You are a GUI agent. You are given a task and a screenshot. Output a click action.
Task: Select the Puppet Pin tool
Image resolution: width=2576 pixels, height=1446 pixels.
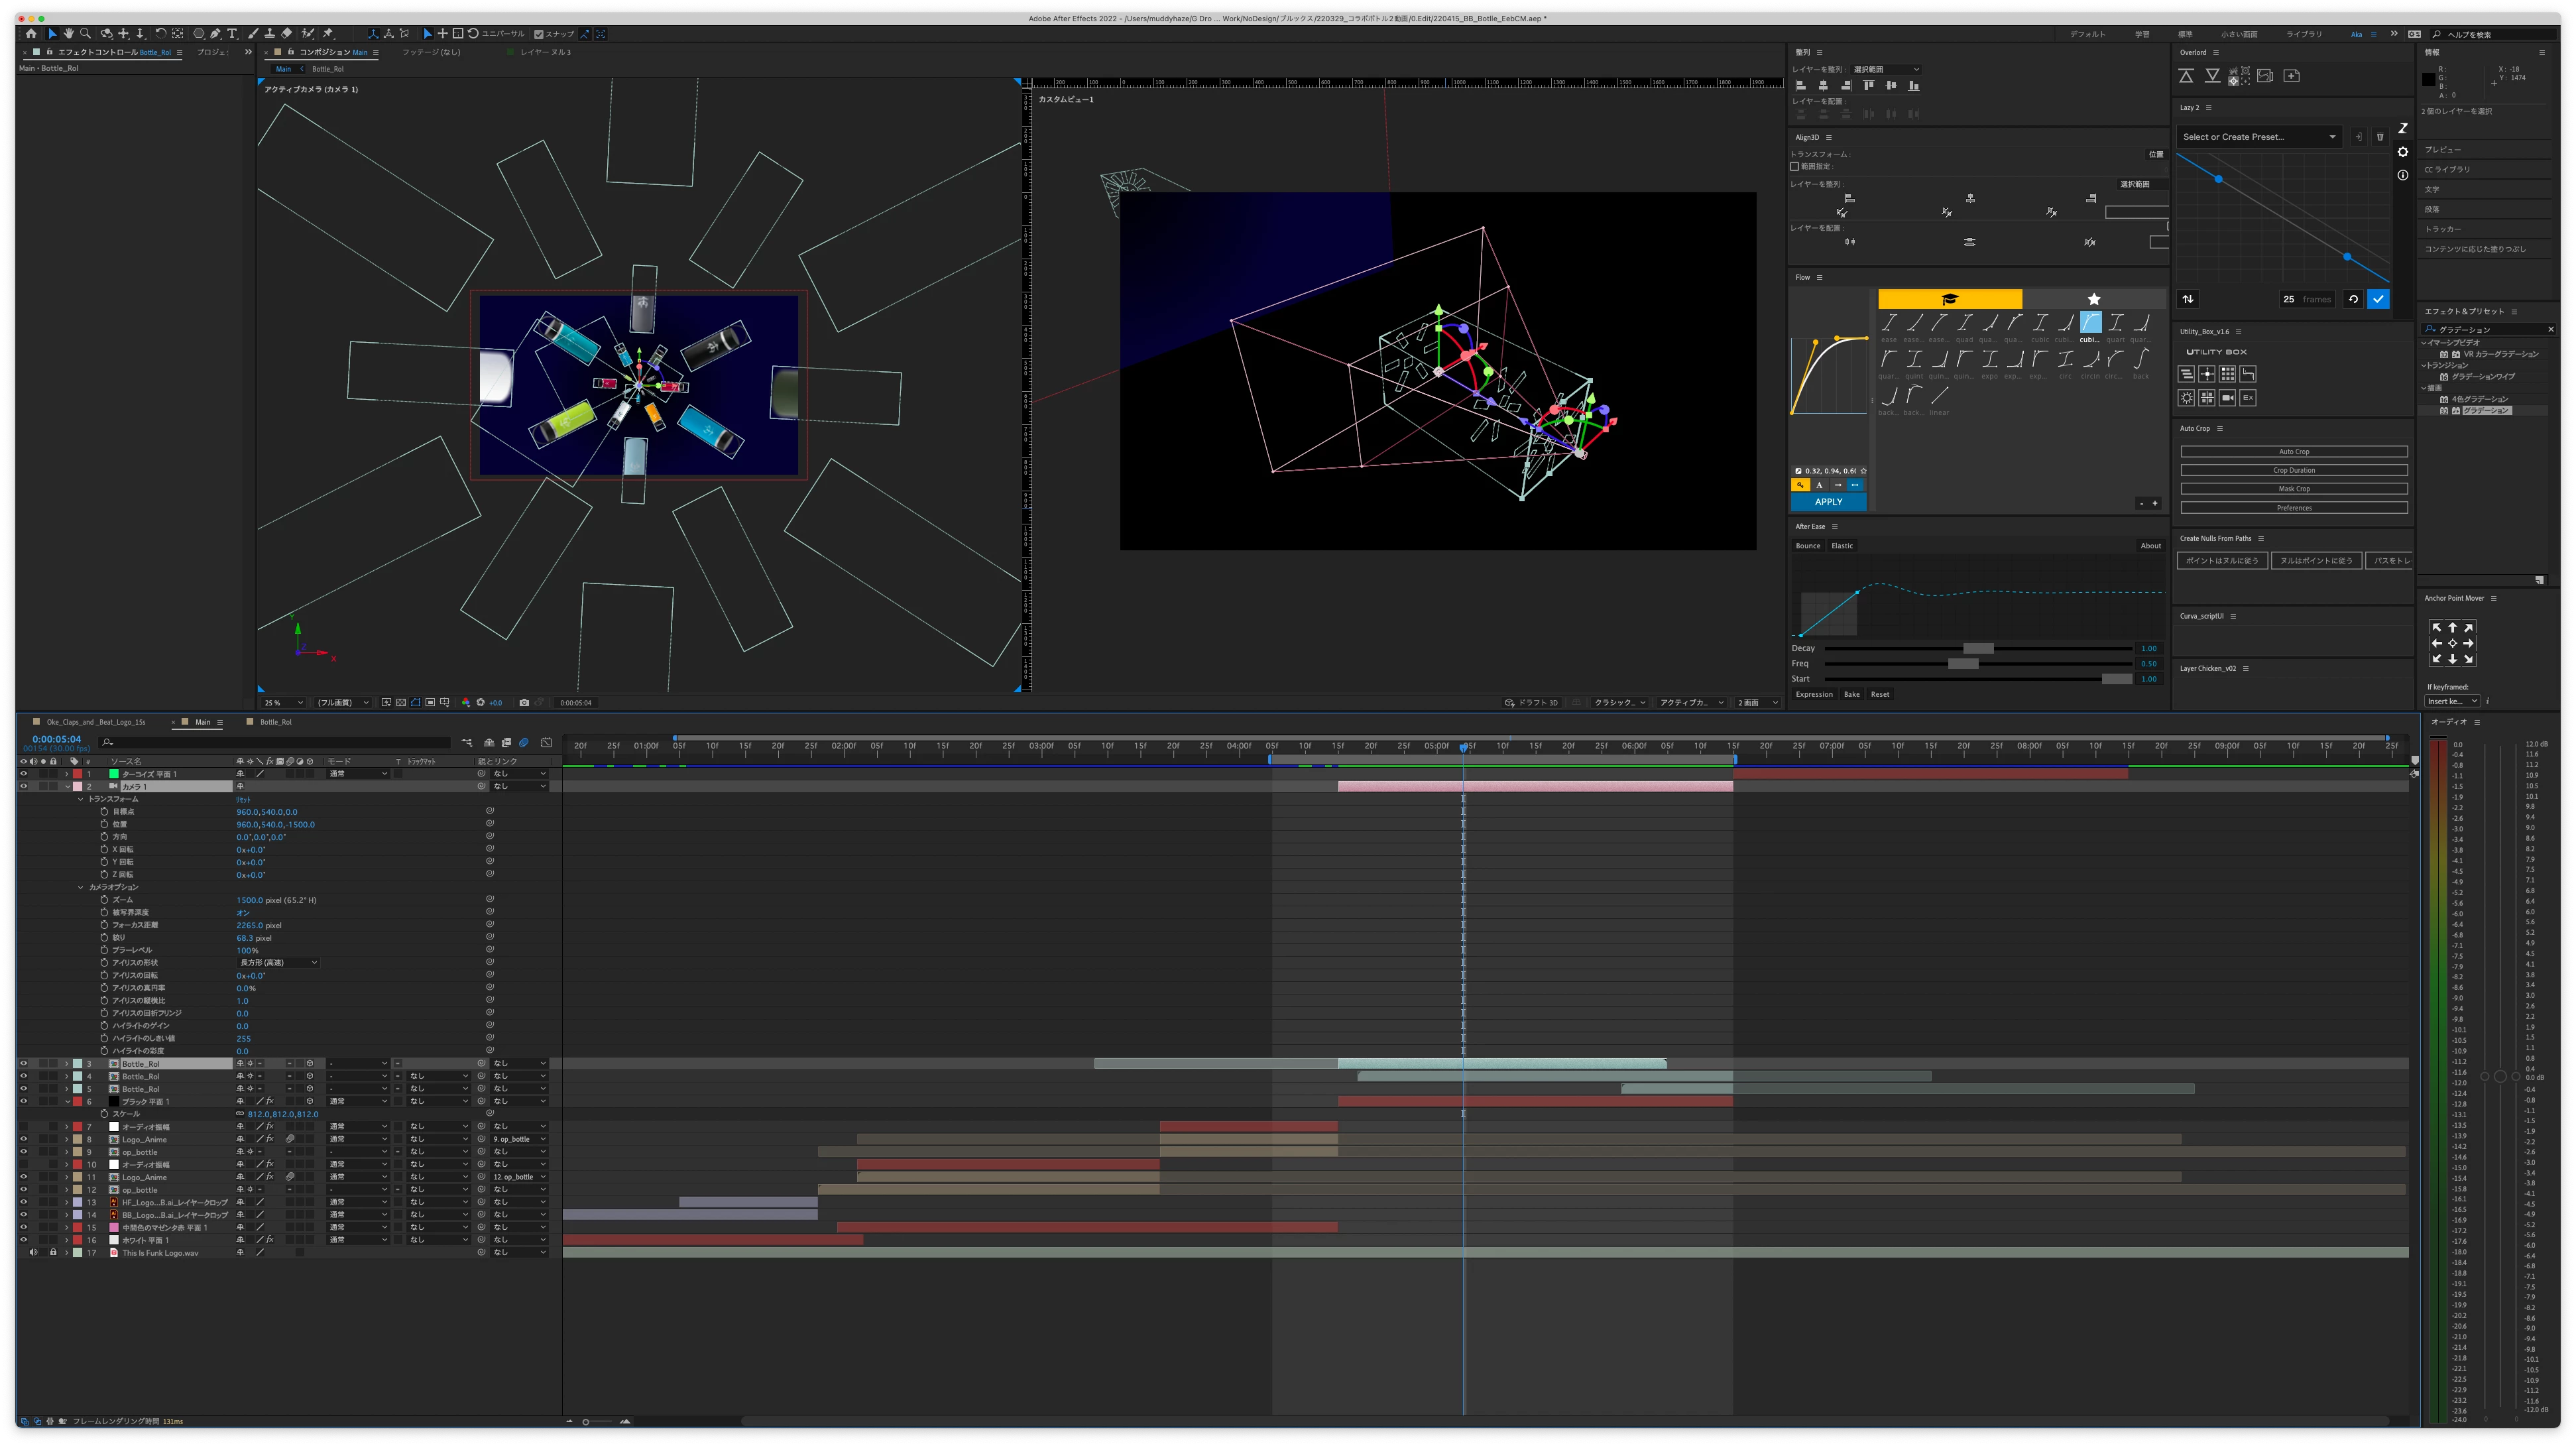coord(328,34)
